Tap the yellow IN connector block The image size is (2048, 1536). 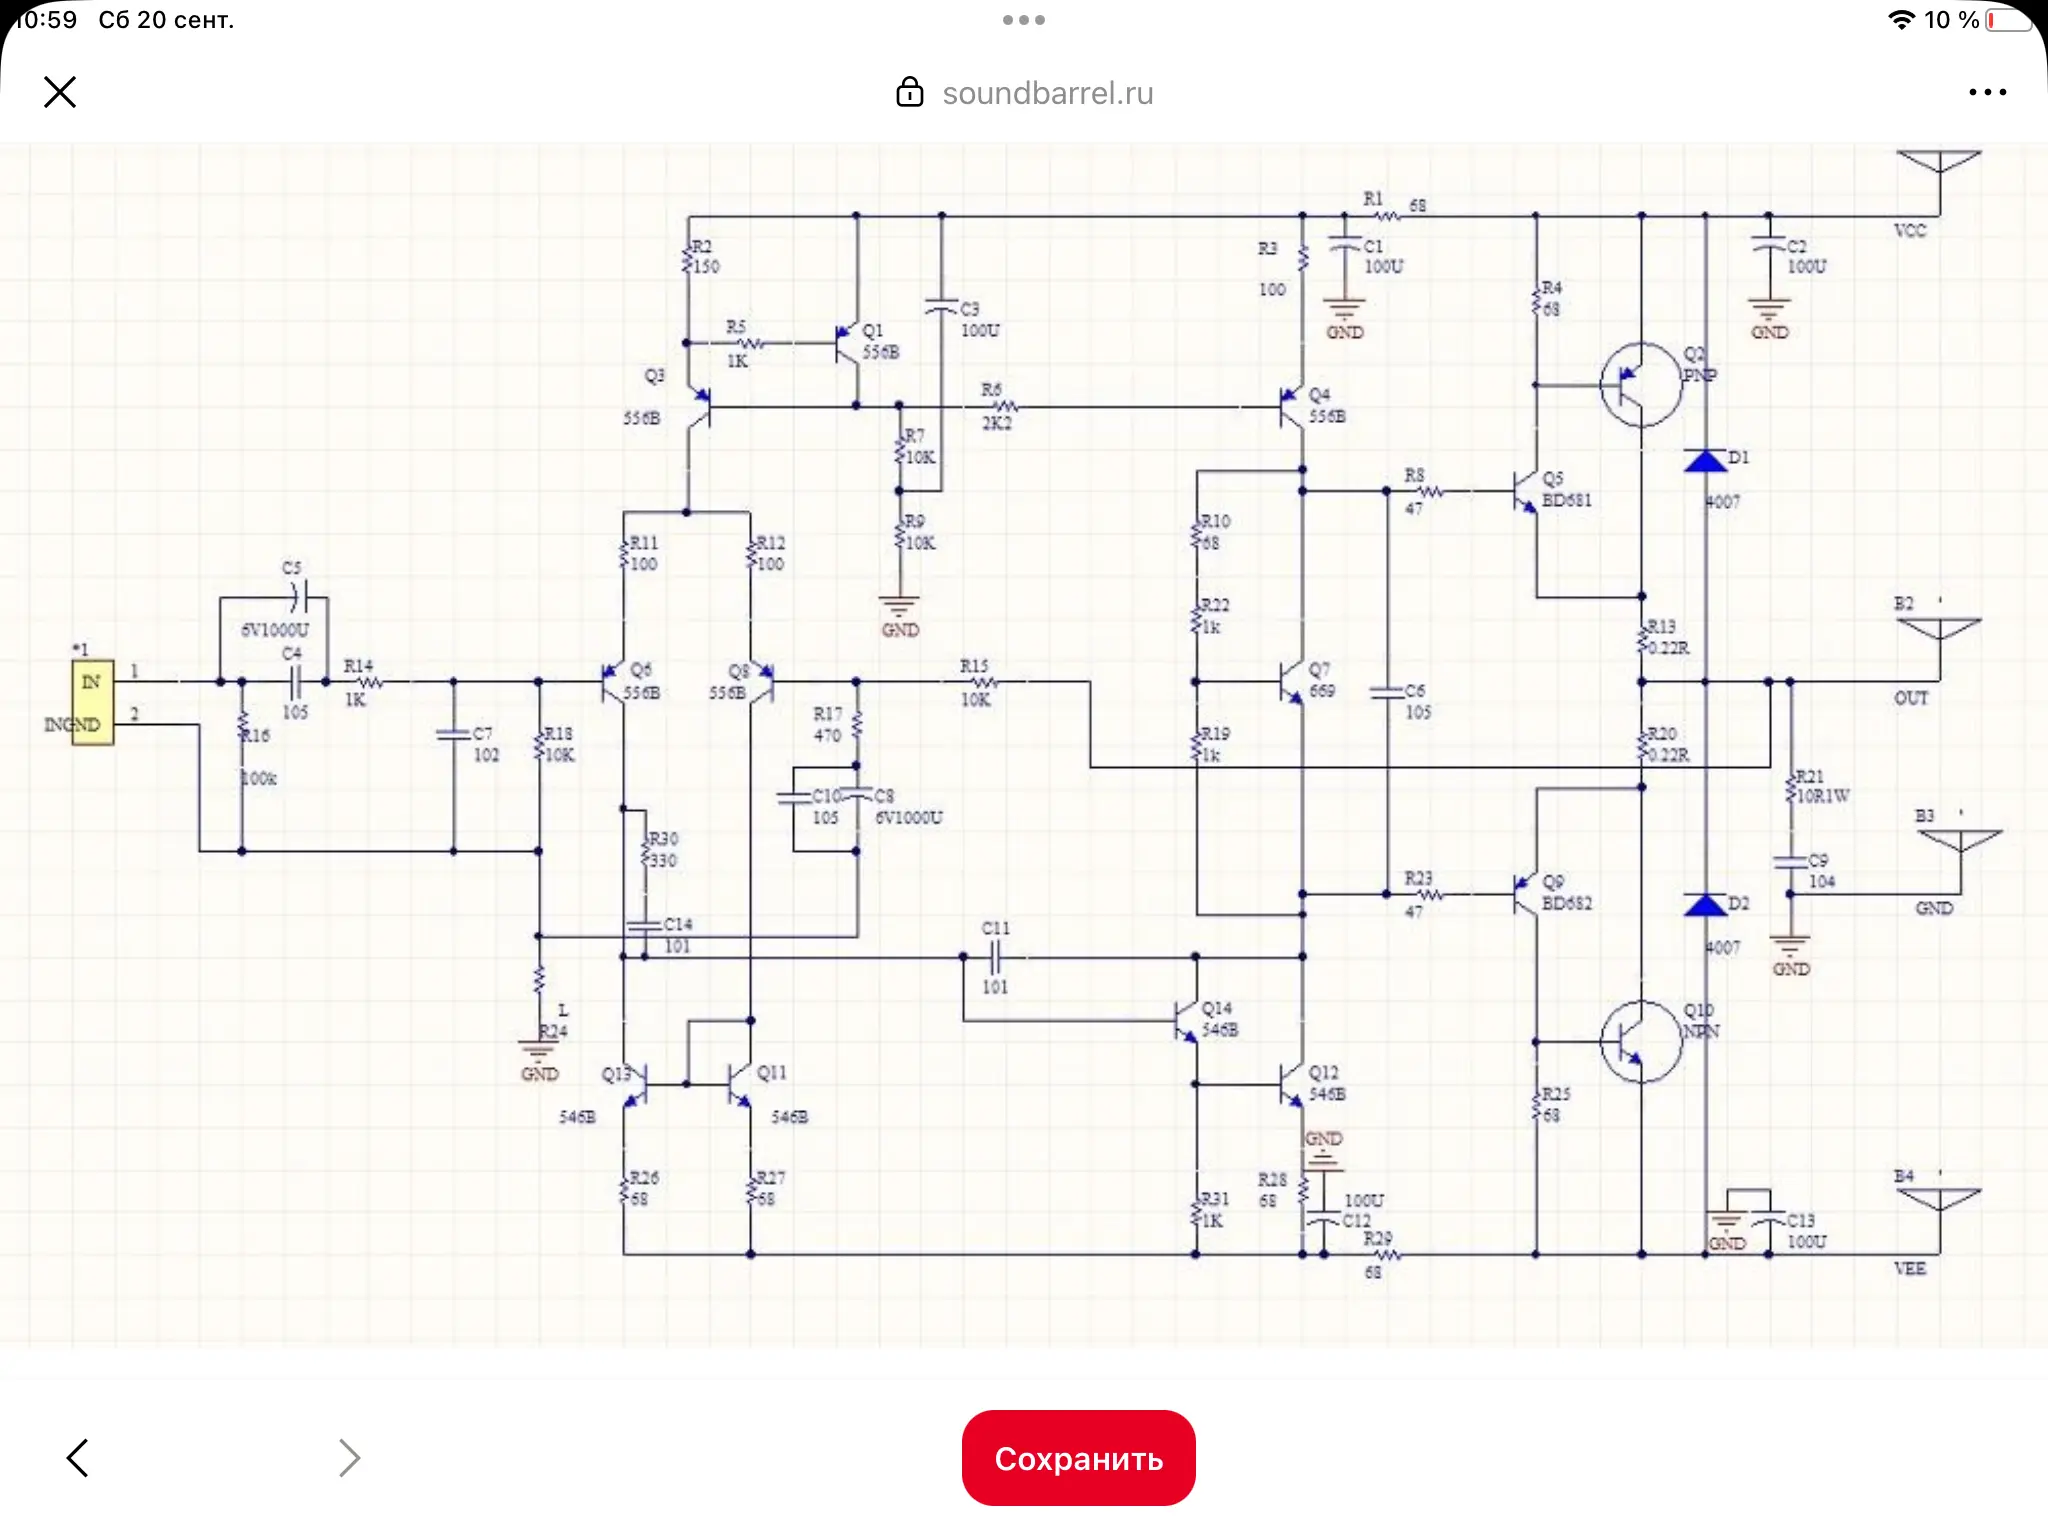click(92, 702)
